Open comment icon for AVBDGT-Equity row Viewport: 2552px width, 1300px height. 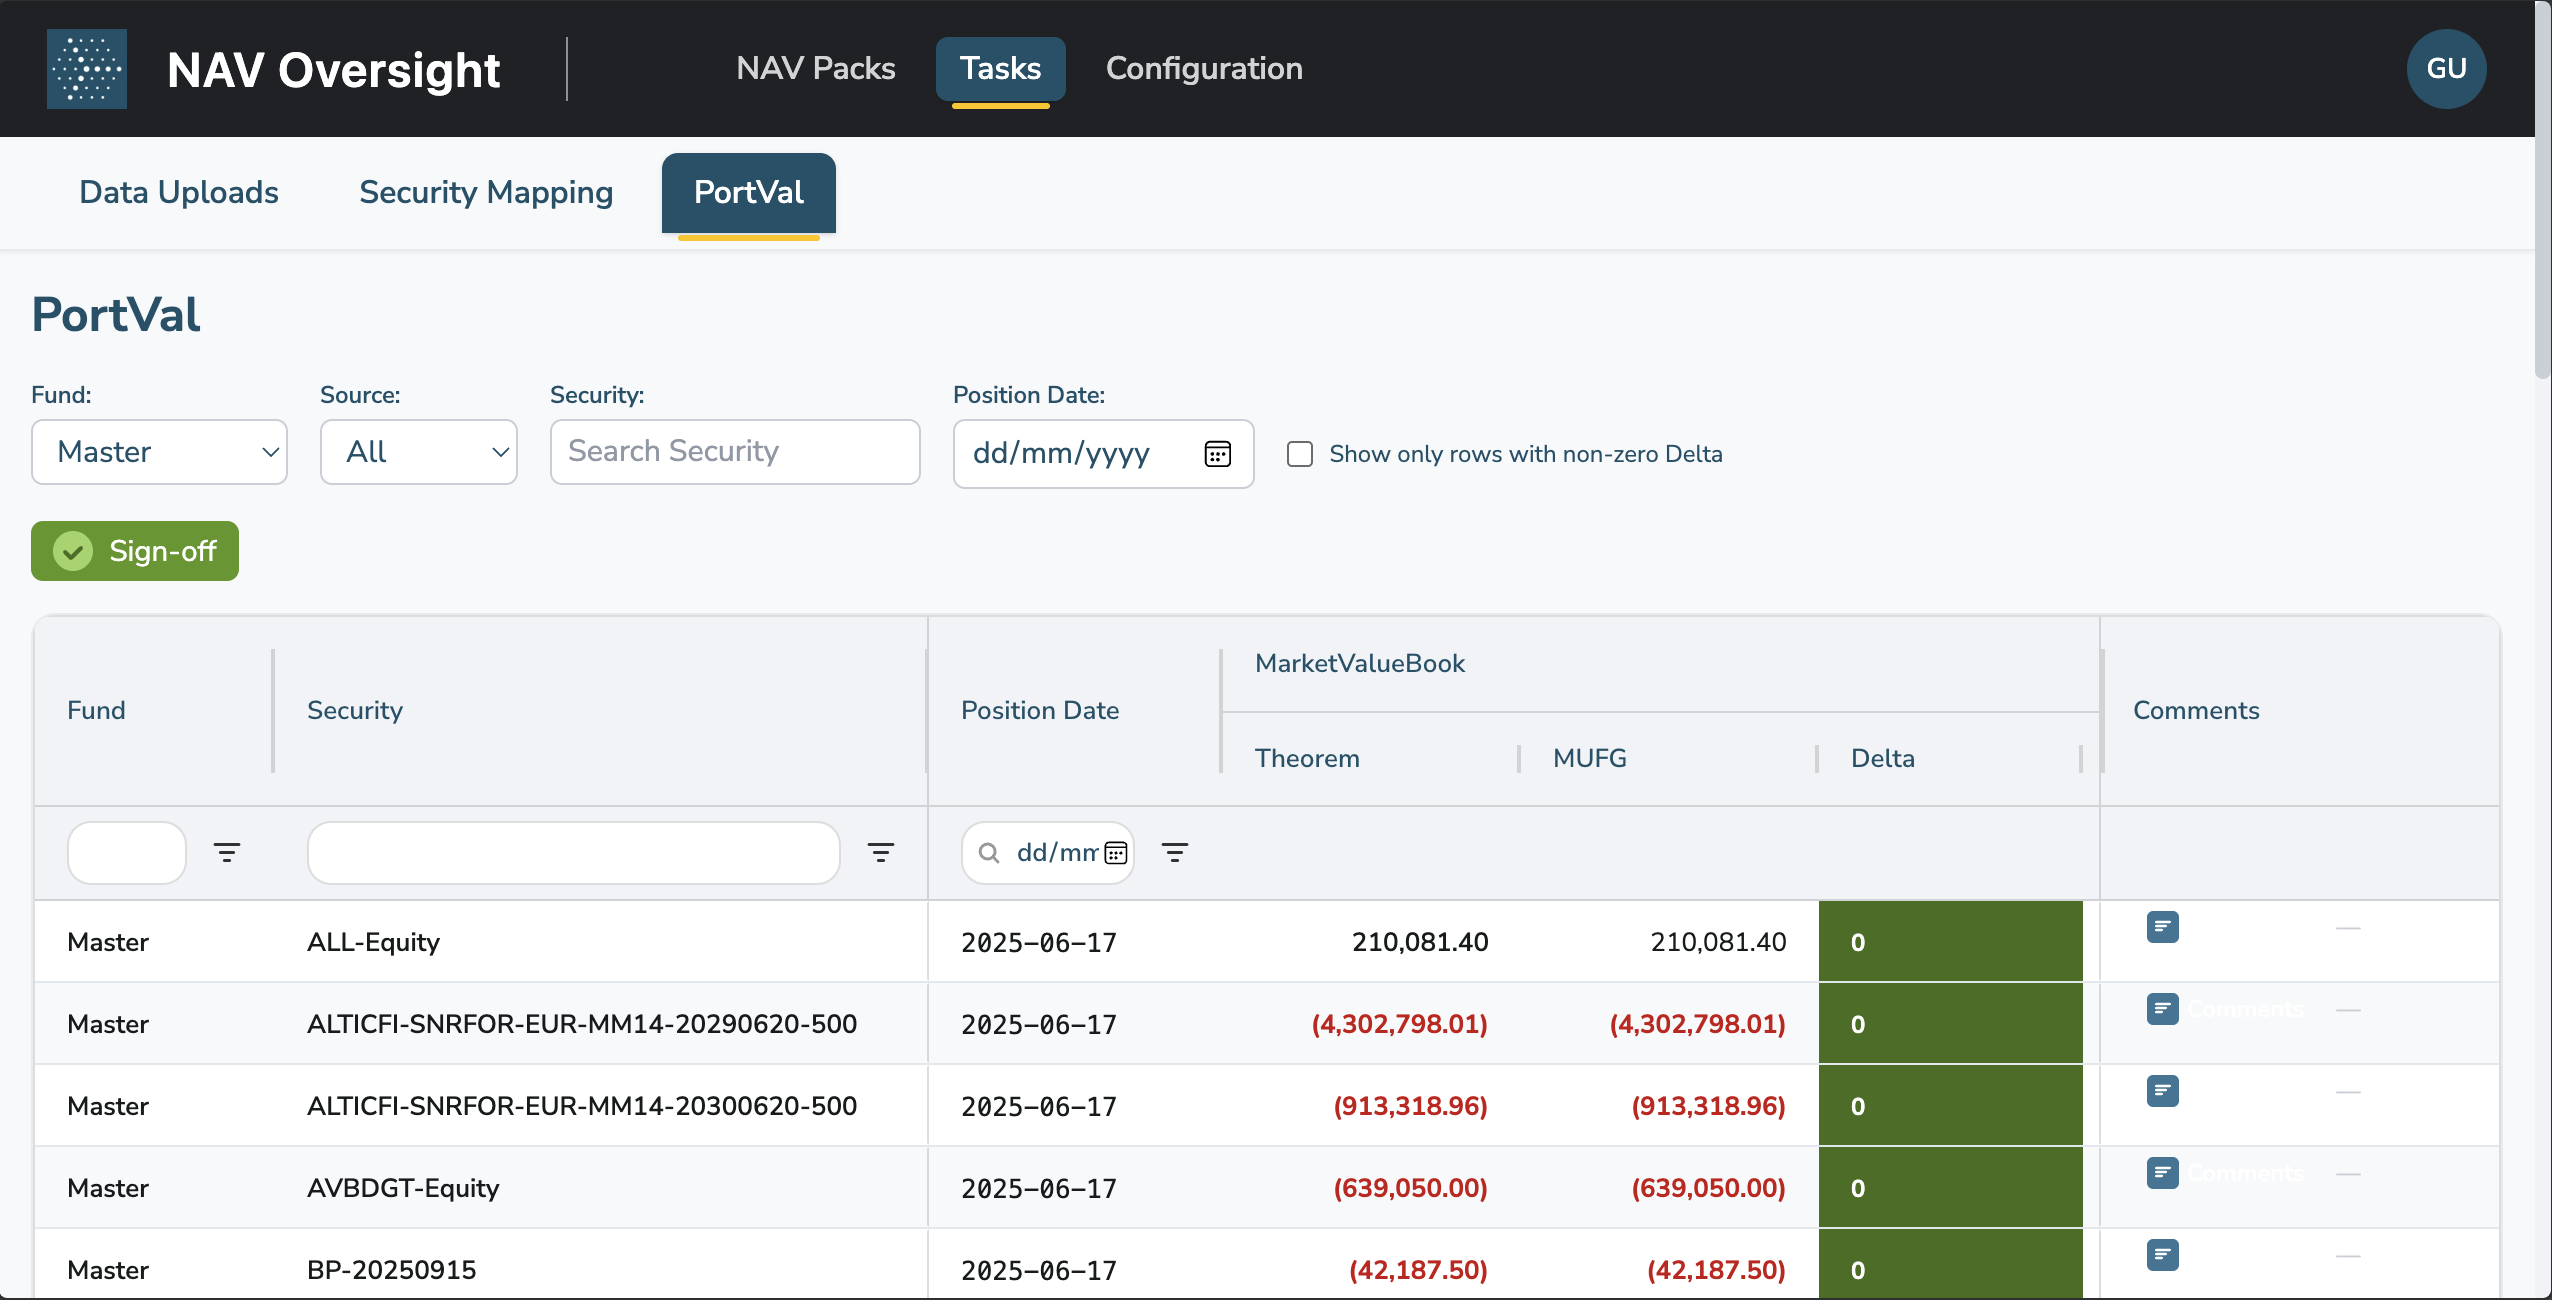click(2162, 1173)
